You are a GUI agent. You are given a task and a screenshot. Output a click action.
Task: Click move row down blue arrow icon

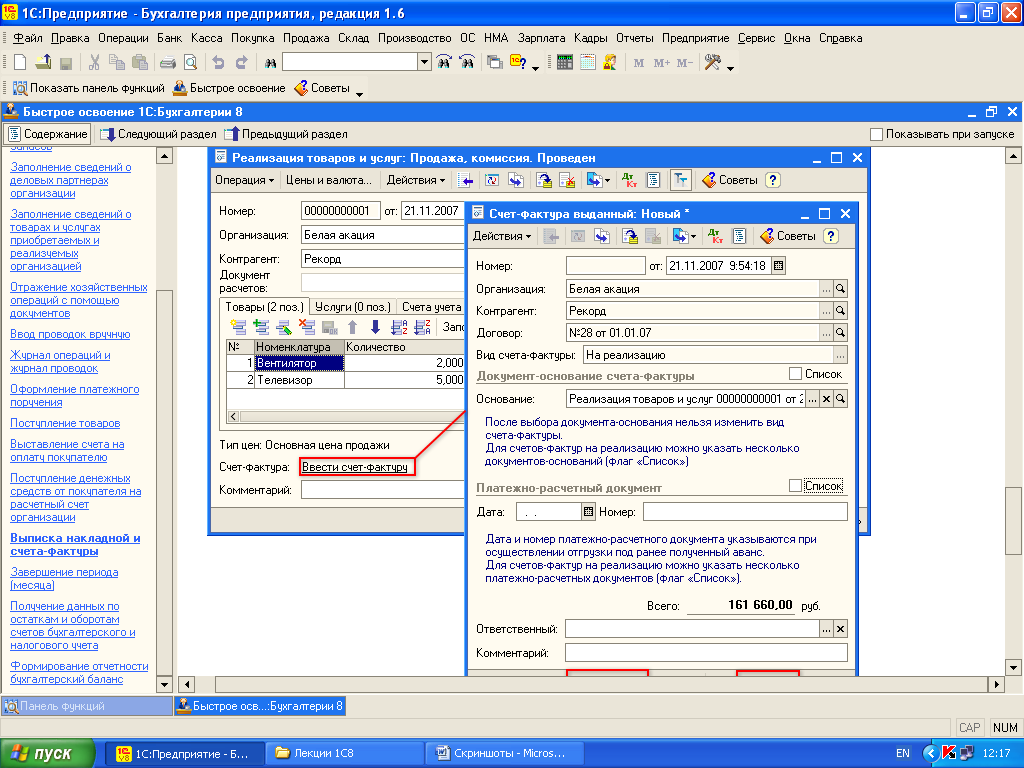pyautogui.click(x=376, y=327)
